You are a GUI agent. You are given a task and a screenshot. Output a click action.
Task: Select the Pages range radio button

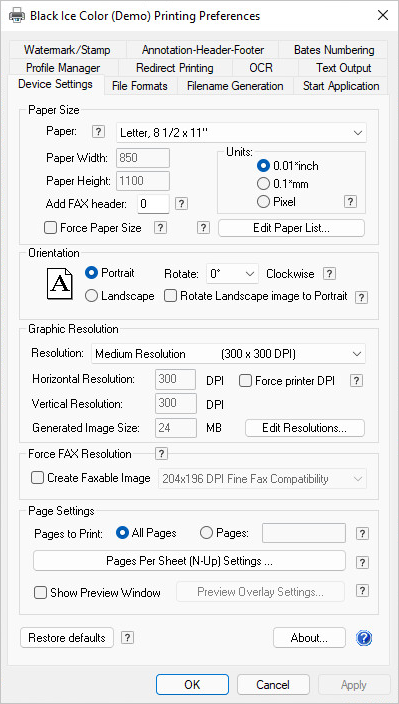(206, 533)
